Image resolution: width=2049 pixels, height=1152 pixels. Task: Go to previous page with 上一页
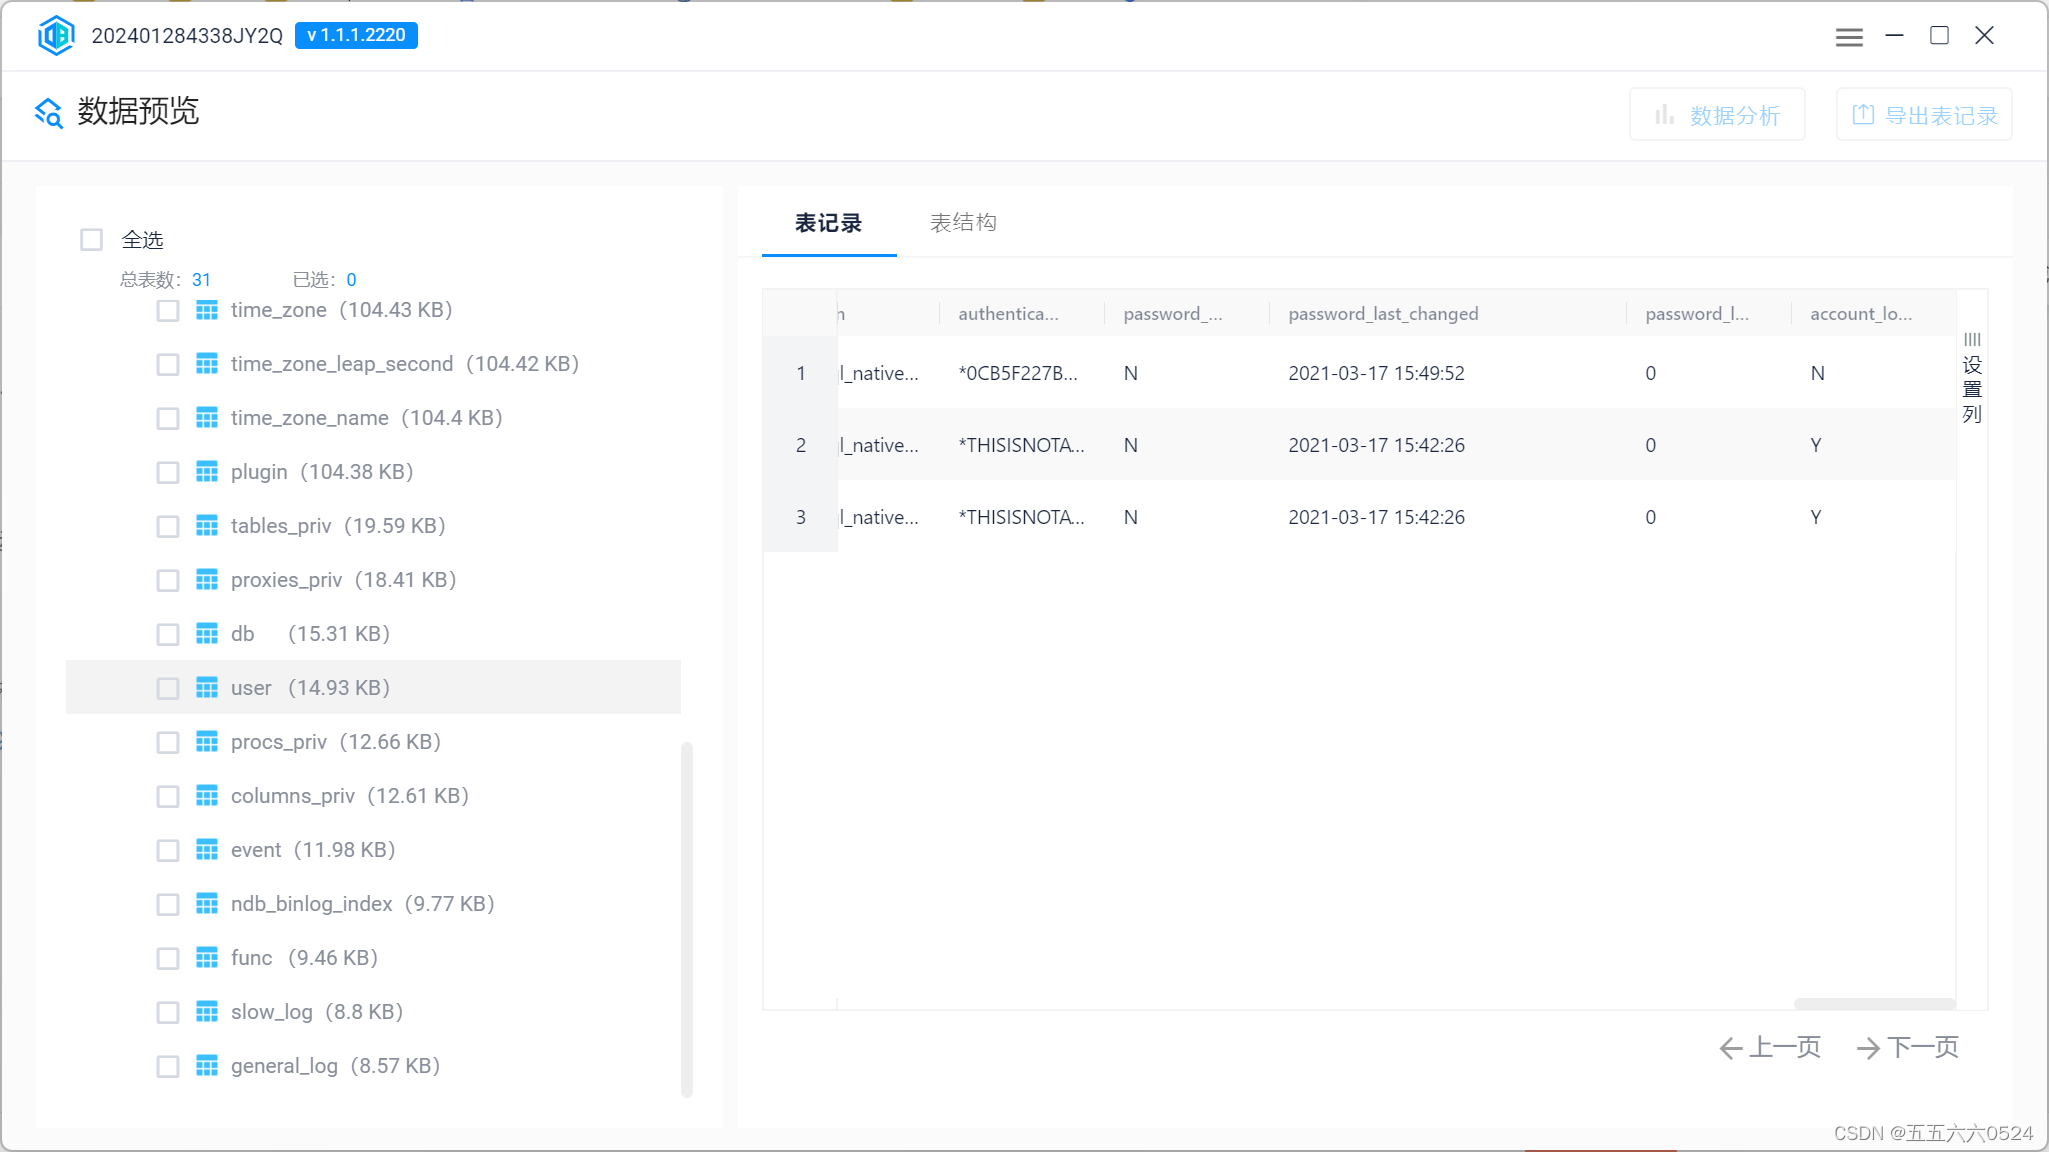[1770, 1047]
